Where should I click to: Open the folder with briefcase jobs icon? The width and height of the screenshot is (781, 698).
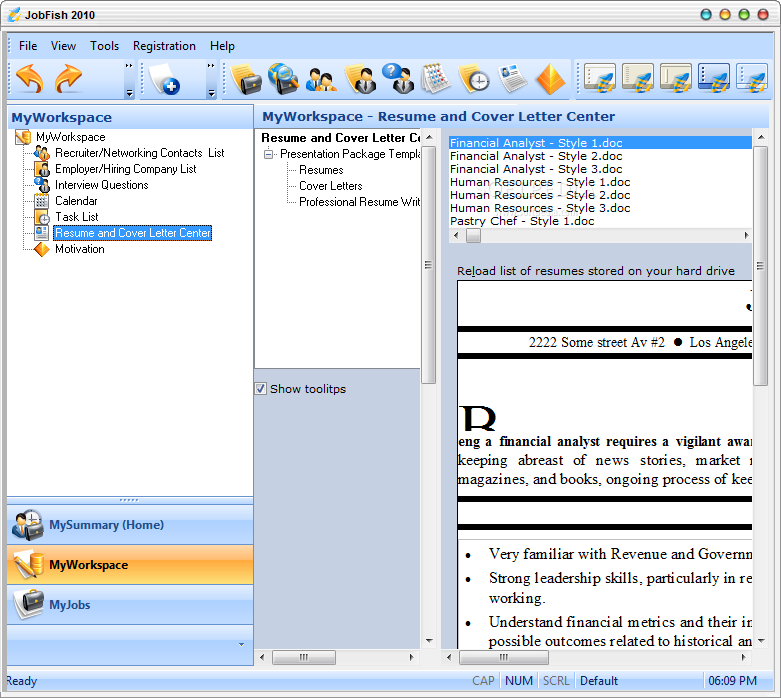click(247, 79)
